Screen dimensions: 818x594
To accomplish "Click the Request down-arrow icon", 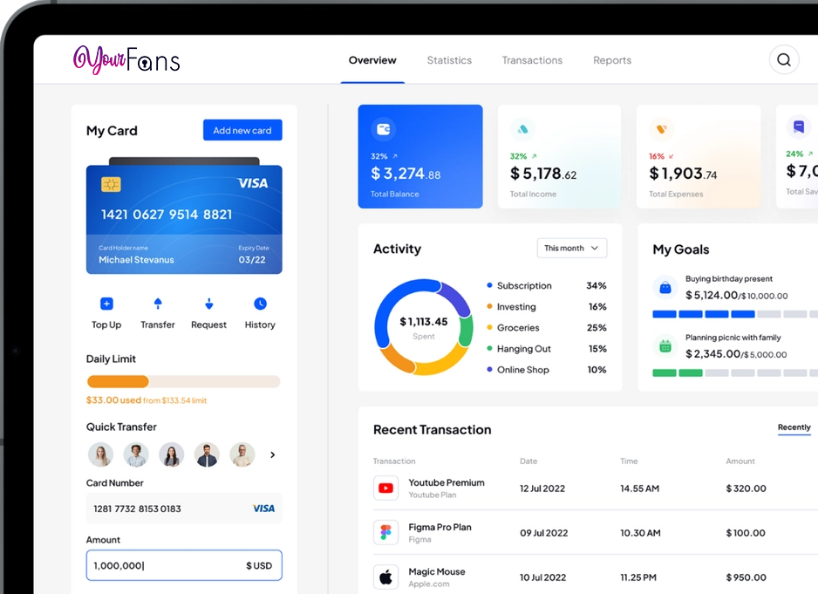I will [209, 304].
